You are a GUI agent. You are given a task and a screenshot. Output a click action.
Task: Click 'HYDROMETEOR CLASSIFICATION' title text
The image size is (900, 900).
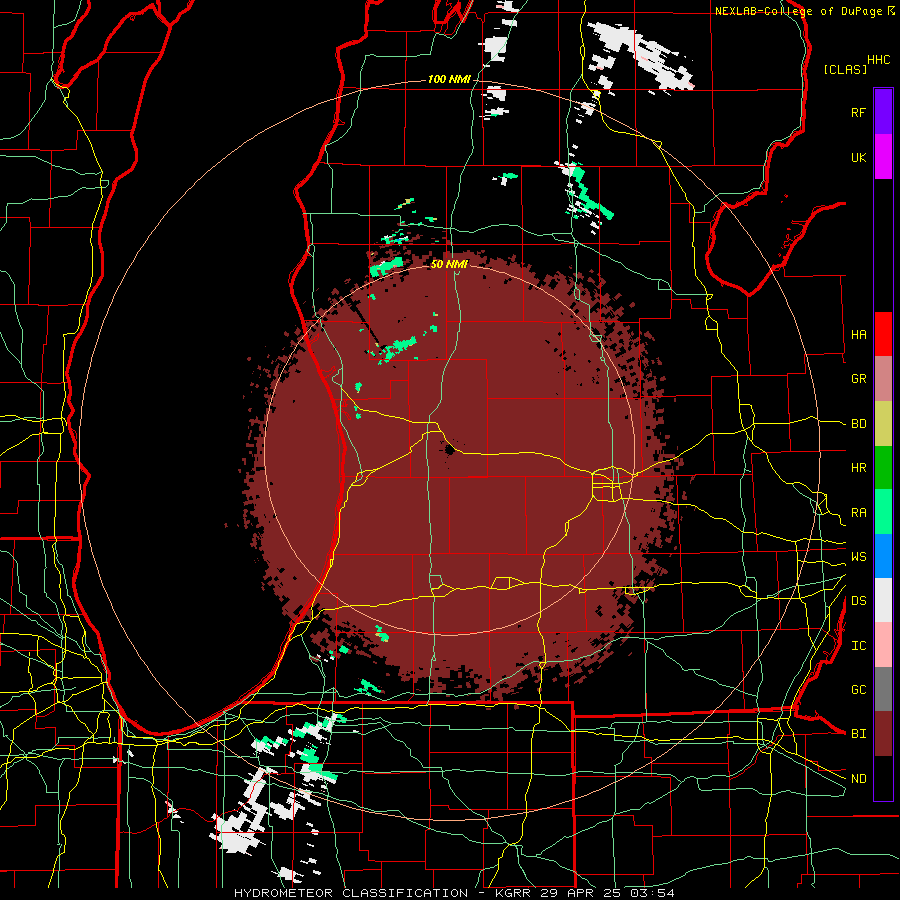click(351, 893)
